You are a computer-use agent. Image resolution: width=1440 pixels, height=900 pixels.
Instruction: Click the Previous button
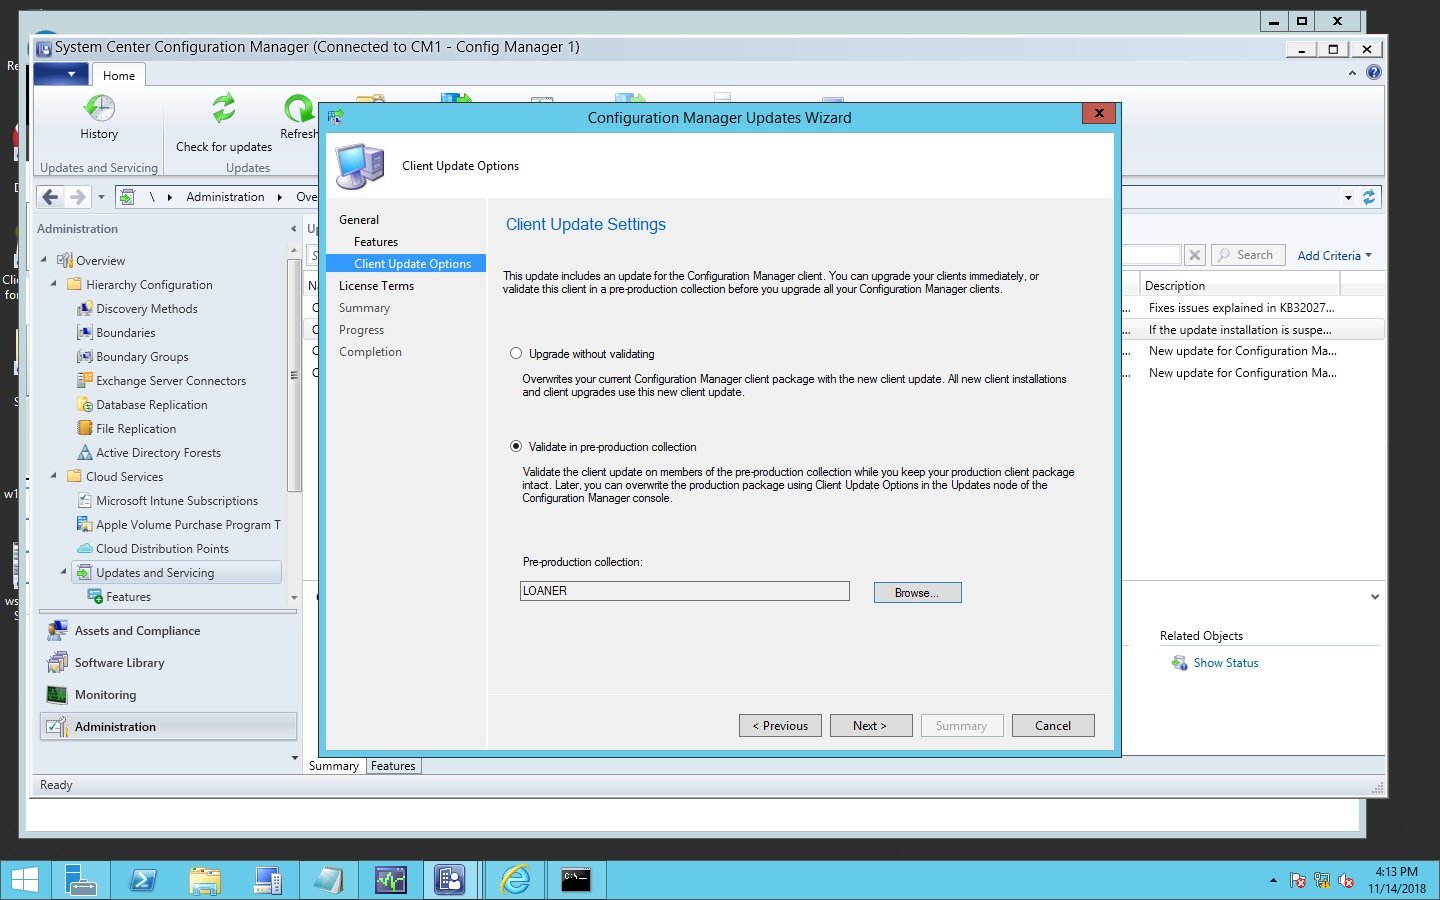tap(780, 726)
